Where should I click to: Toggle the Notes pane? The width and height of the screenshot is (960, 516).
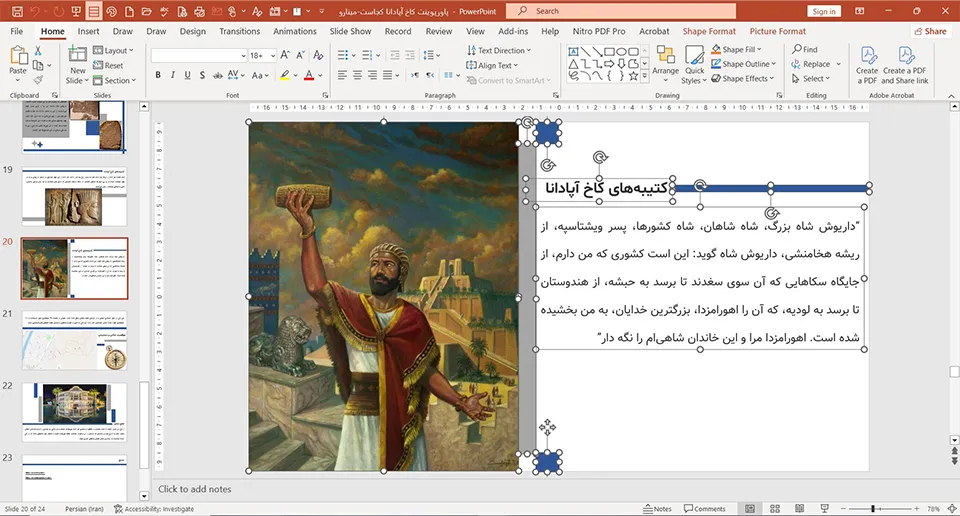pos(658,509)
